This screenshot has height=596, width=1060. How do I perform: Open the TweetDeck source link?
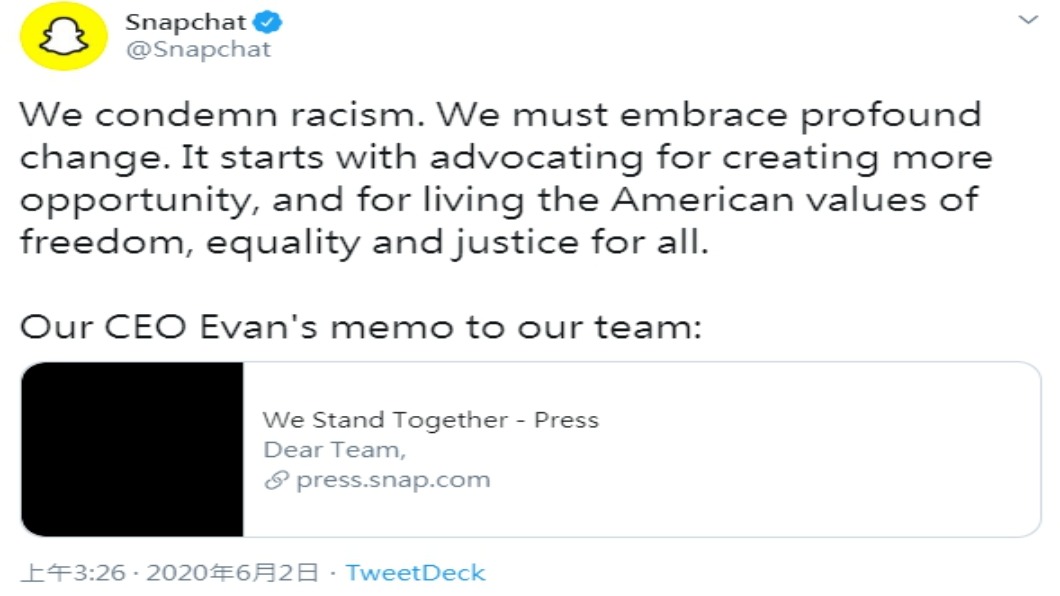point(415,573)
